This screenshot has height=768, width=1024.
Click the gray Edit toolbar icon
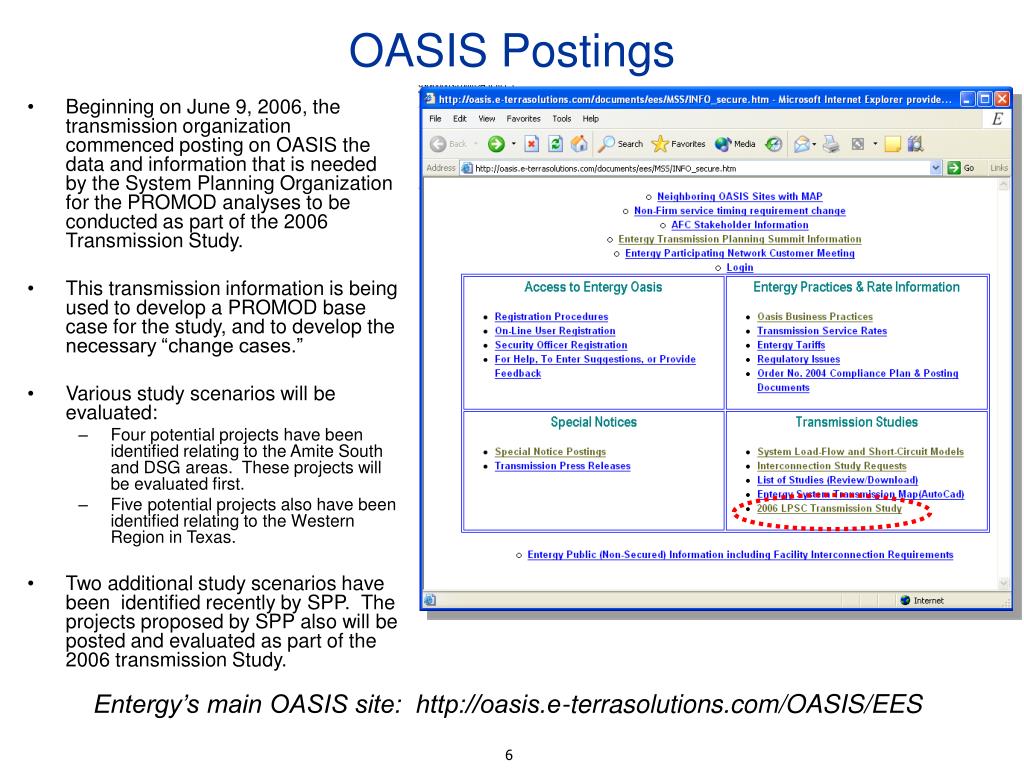(858, 144)
